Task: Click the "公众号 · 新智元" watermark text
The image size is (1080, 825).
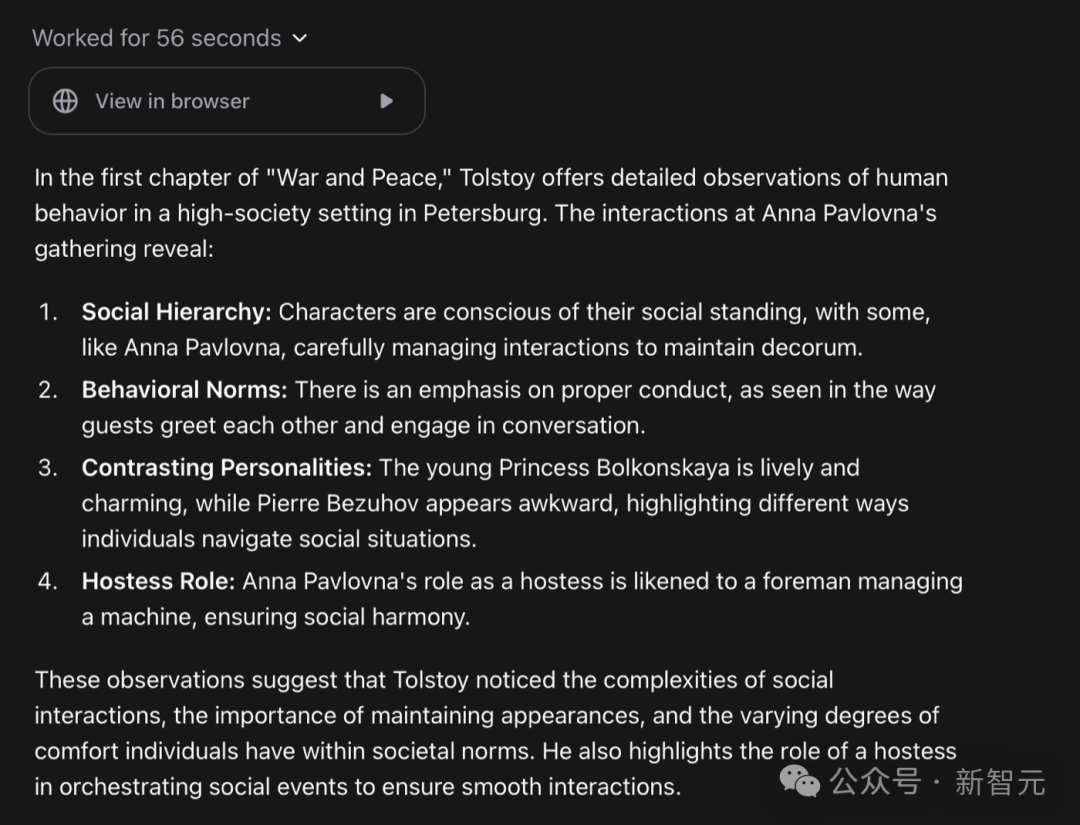Action: click(x=938, y=781)
